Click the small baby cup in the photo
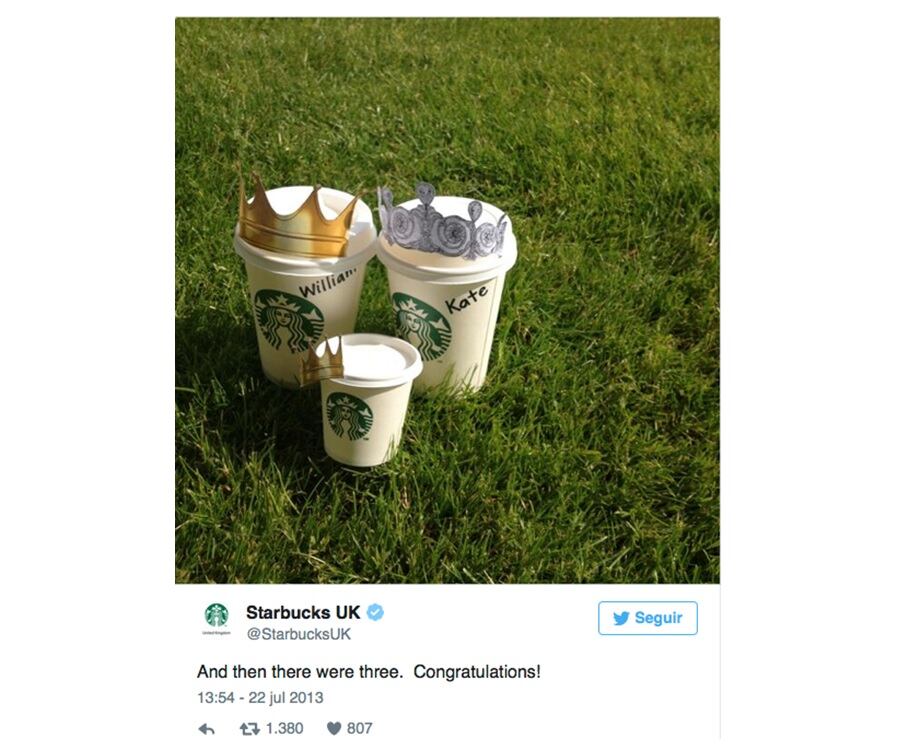Screen dimensions: 905x750 [367, 401]
